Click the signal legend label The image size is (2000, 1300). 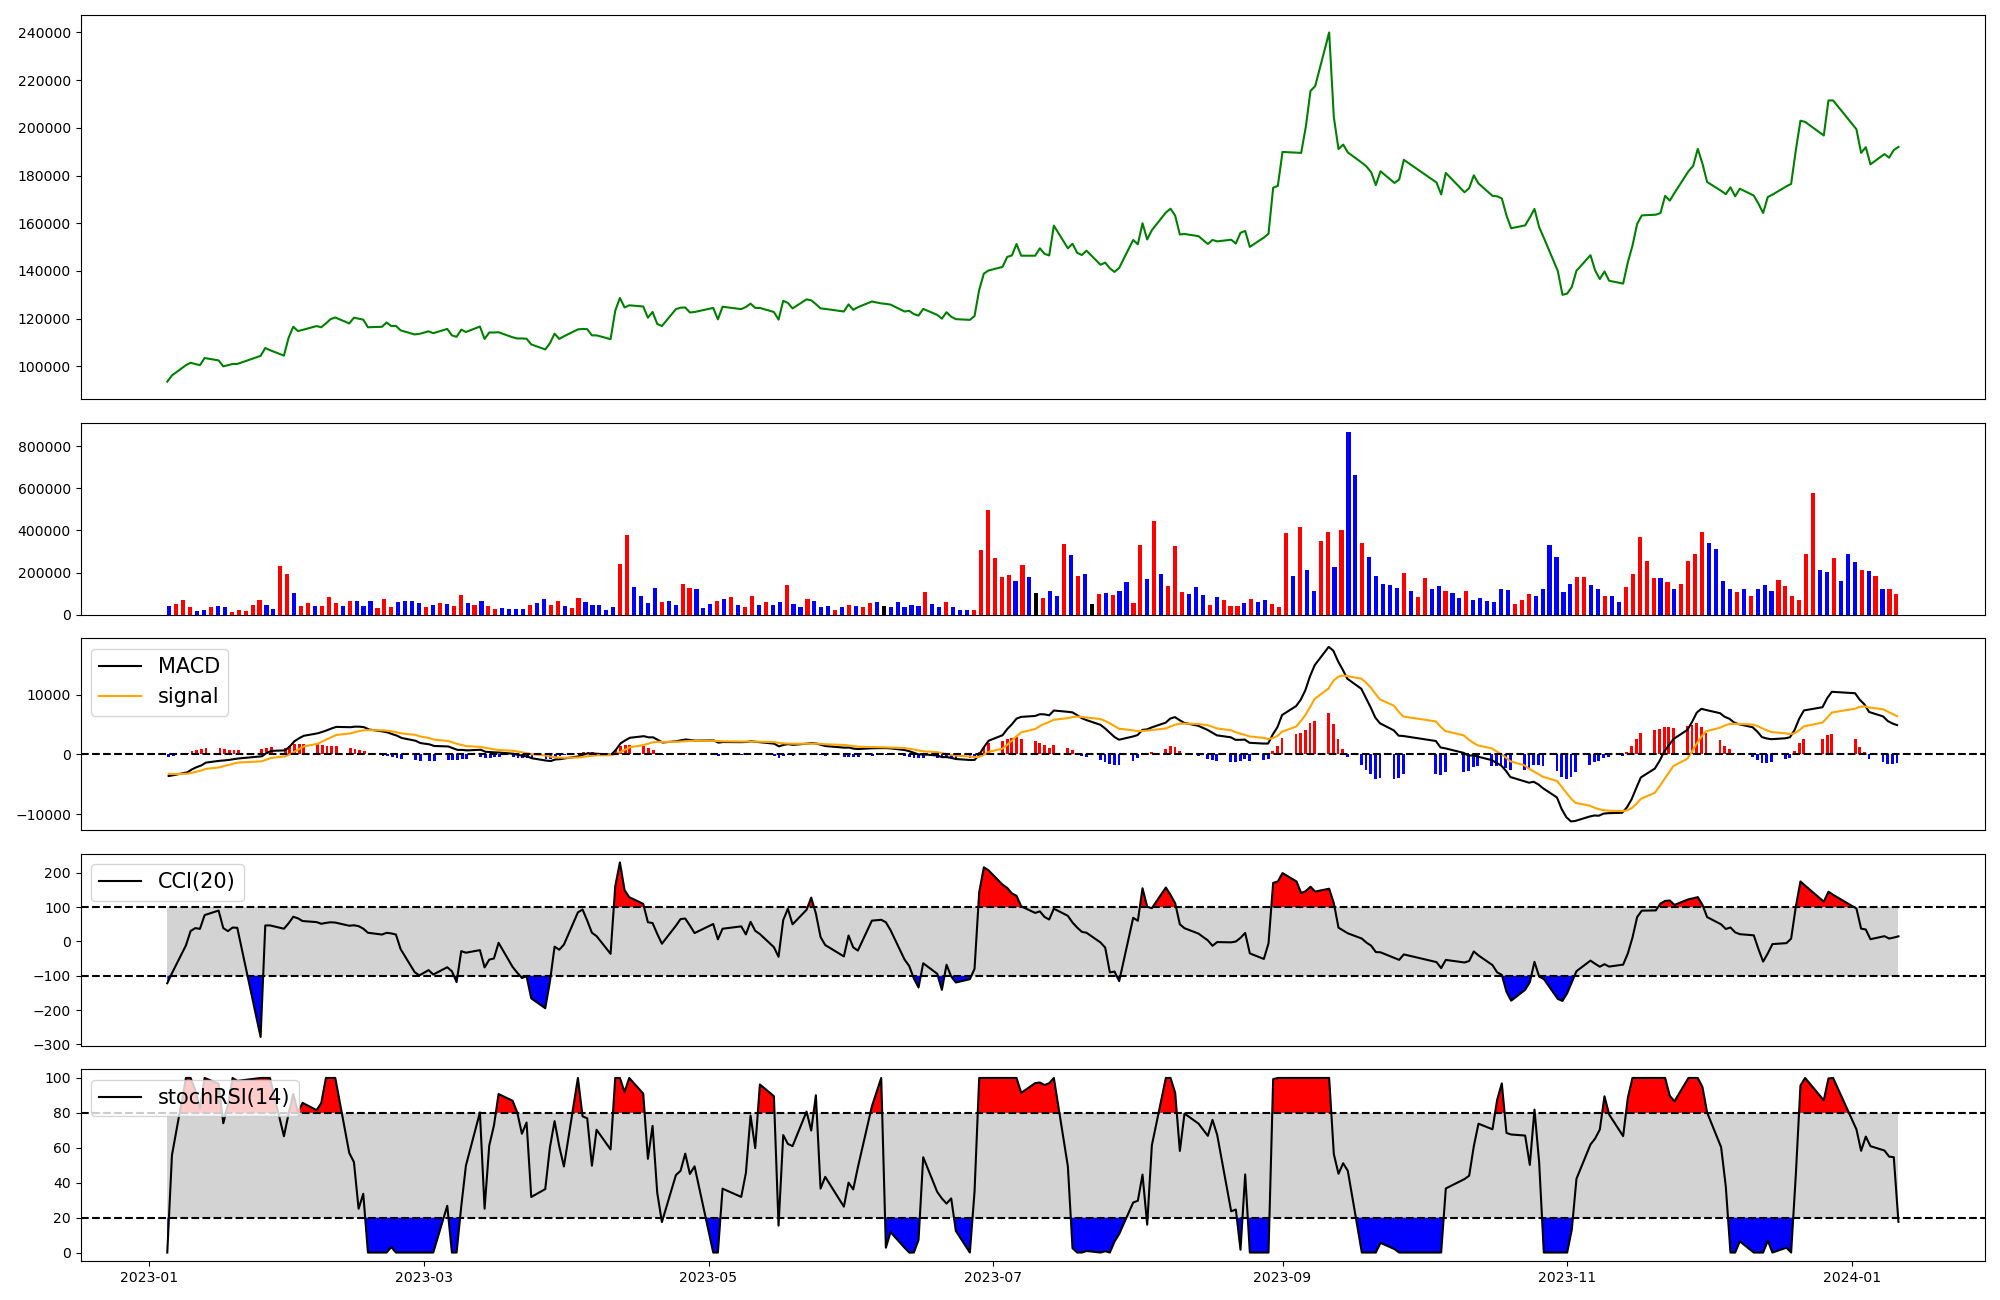click(x=188, y=696)
